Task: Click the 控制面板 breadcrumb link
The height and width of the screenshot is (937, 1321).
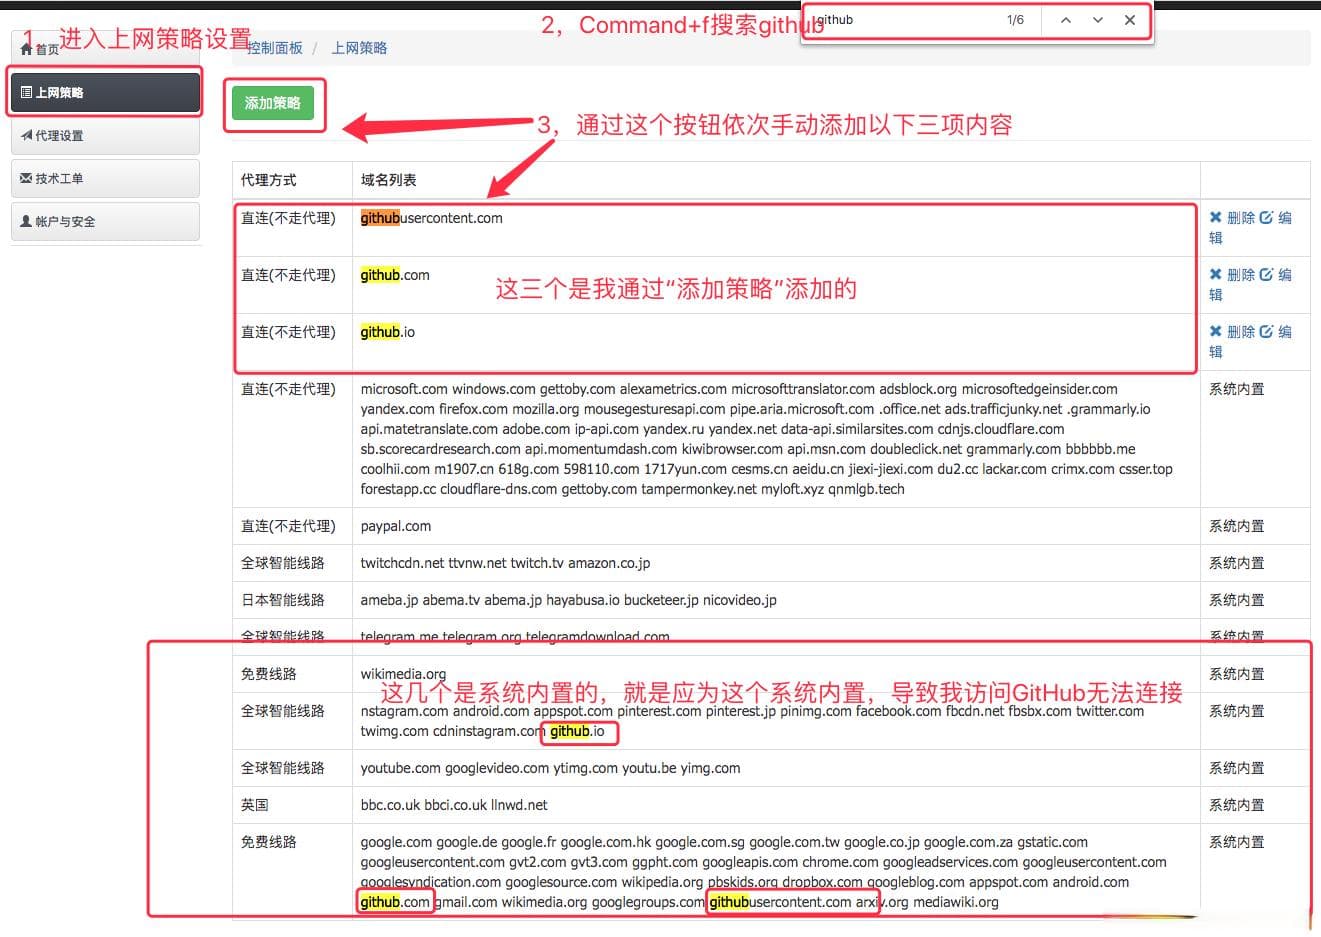Action: click(x=275, y=48)
